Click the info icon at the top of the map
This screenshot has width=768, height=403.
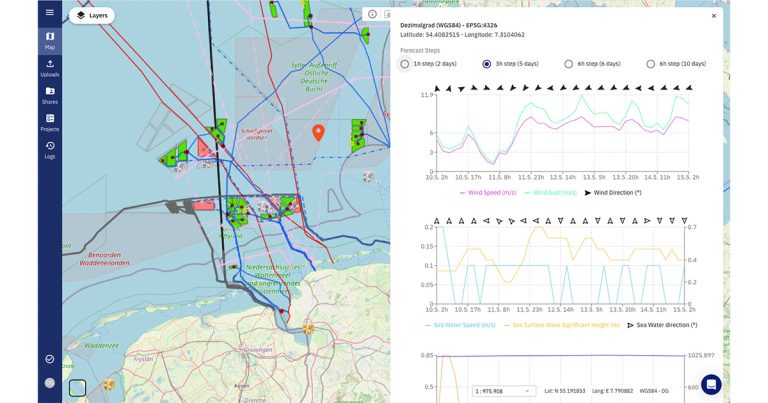click(x=372, y=14)
